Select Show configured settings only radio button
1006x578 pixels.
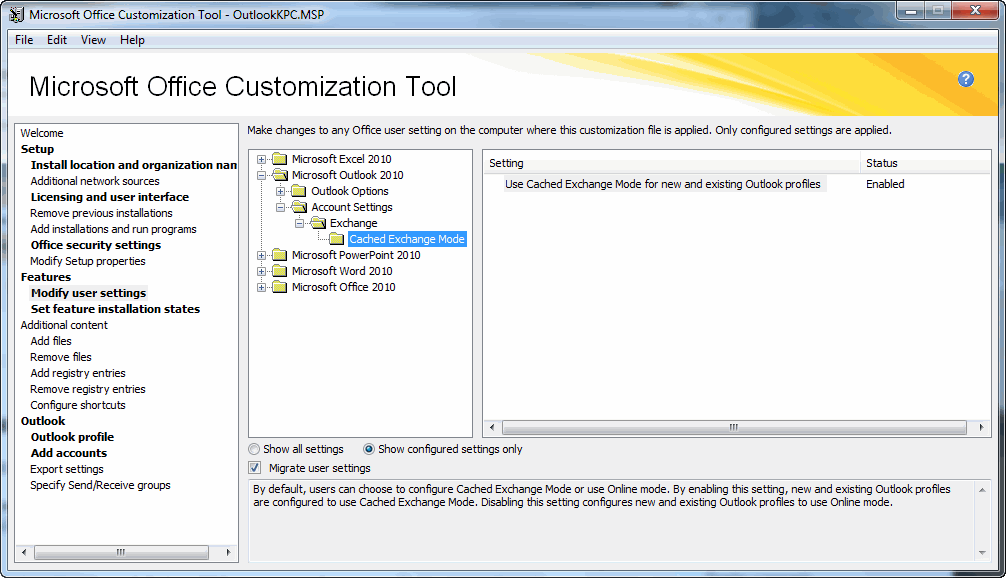[x=369, y=449]
